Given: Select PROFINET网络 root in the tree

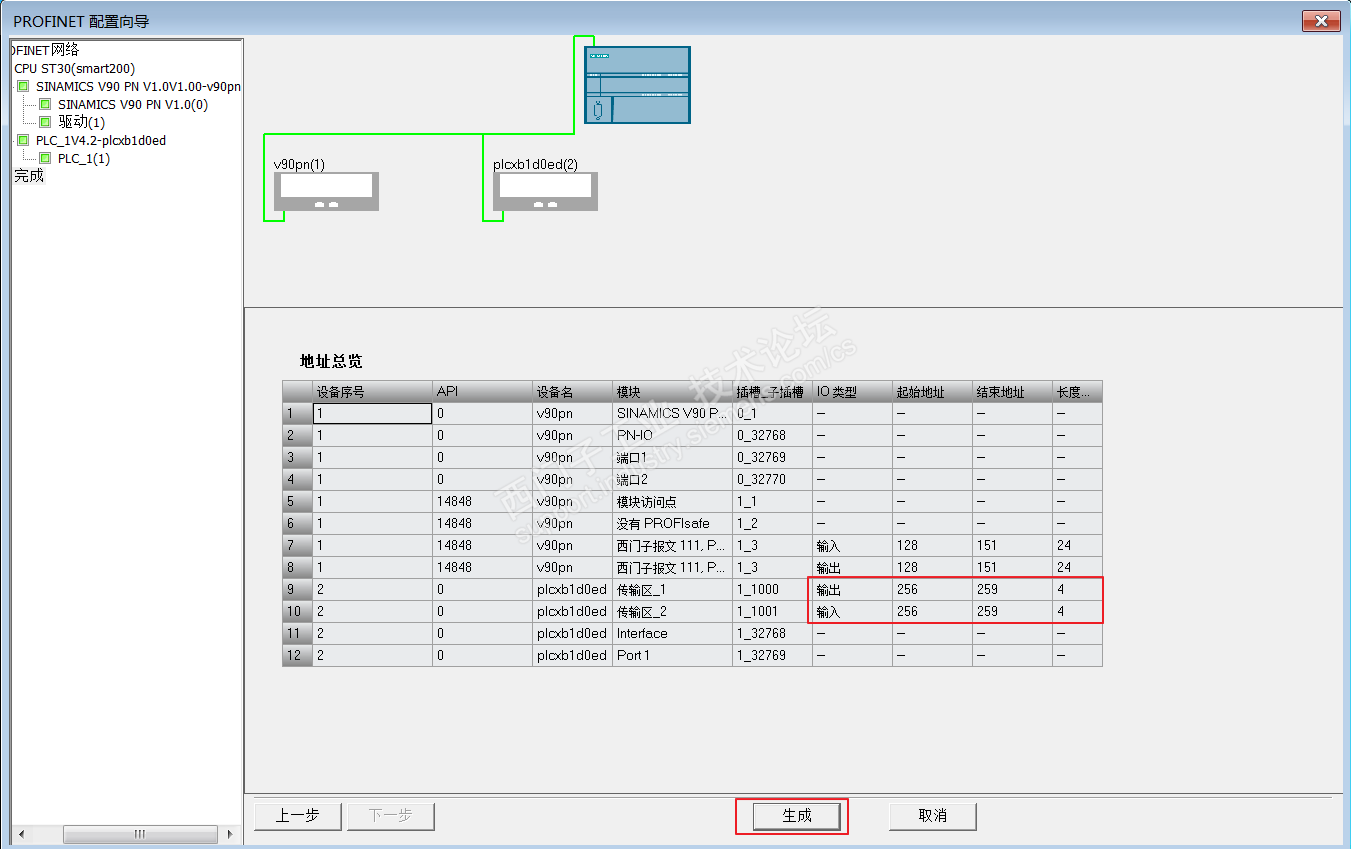Looking at the screenshot, I should 45,50.
